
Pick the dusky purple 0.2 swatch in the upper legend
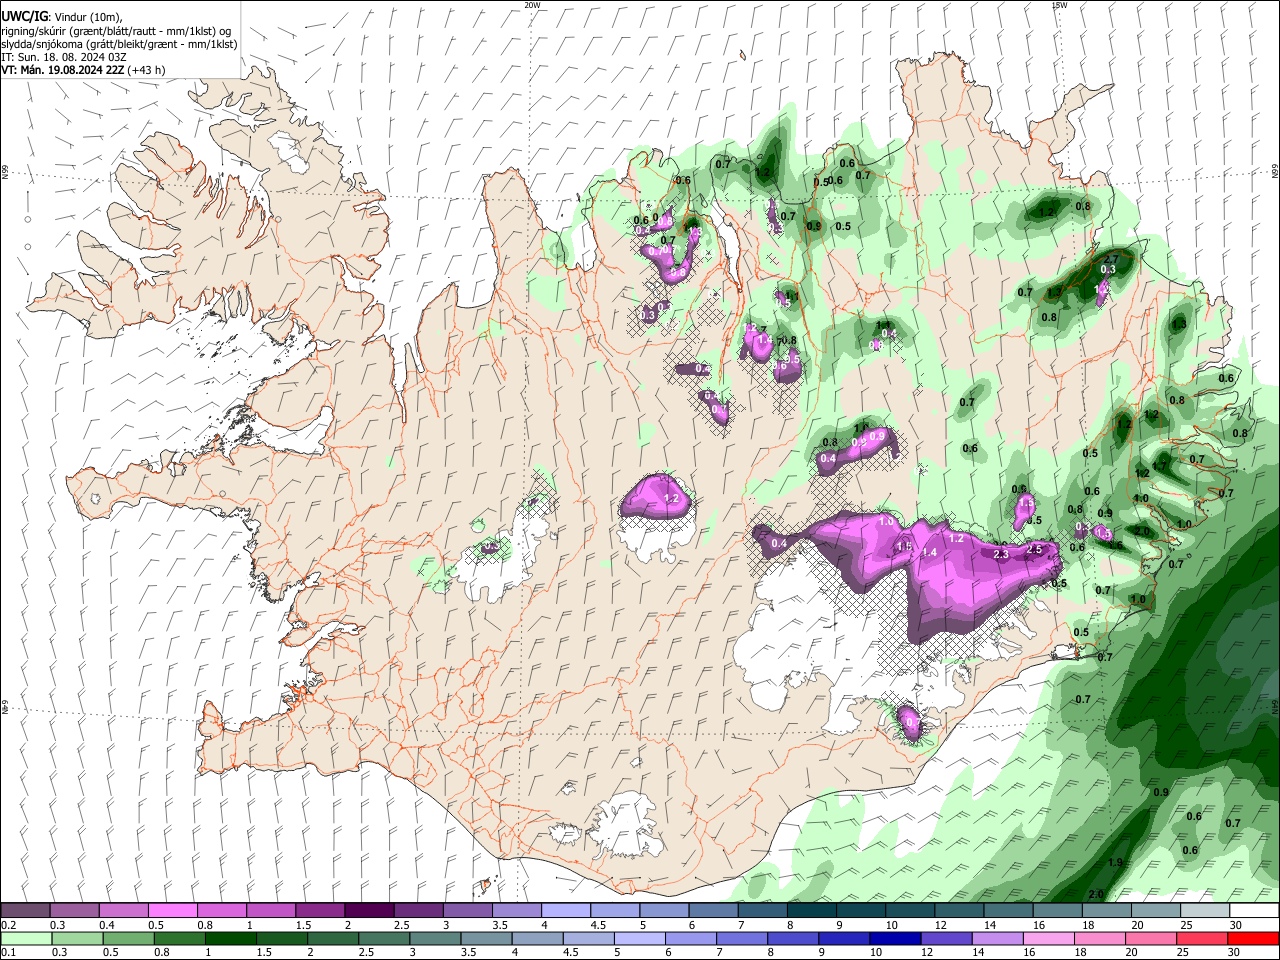(25, 910)
